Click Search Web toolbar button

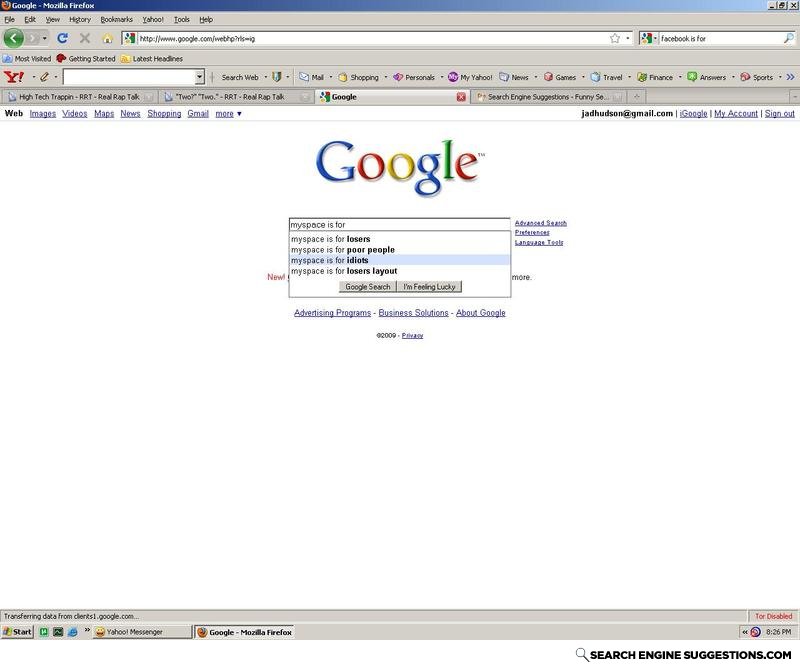click(240, 77)
